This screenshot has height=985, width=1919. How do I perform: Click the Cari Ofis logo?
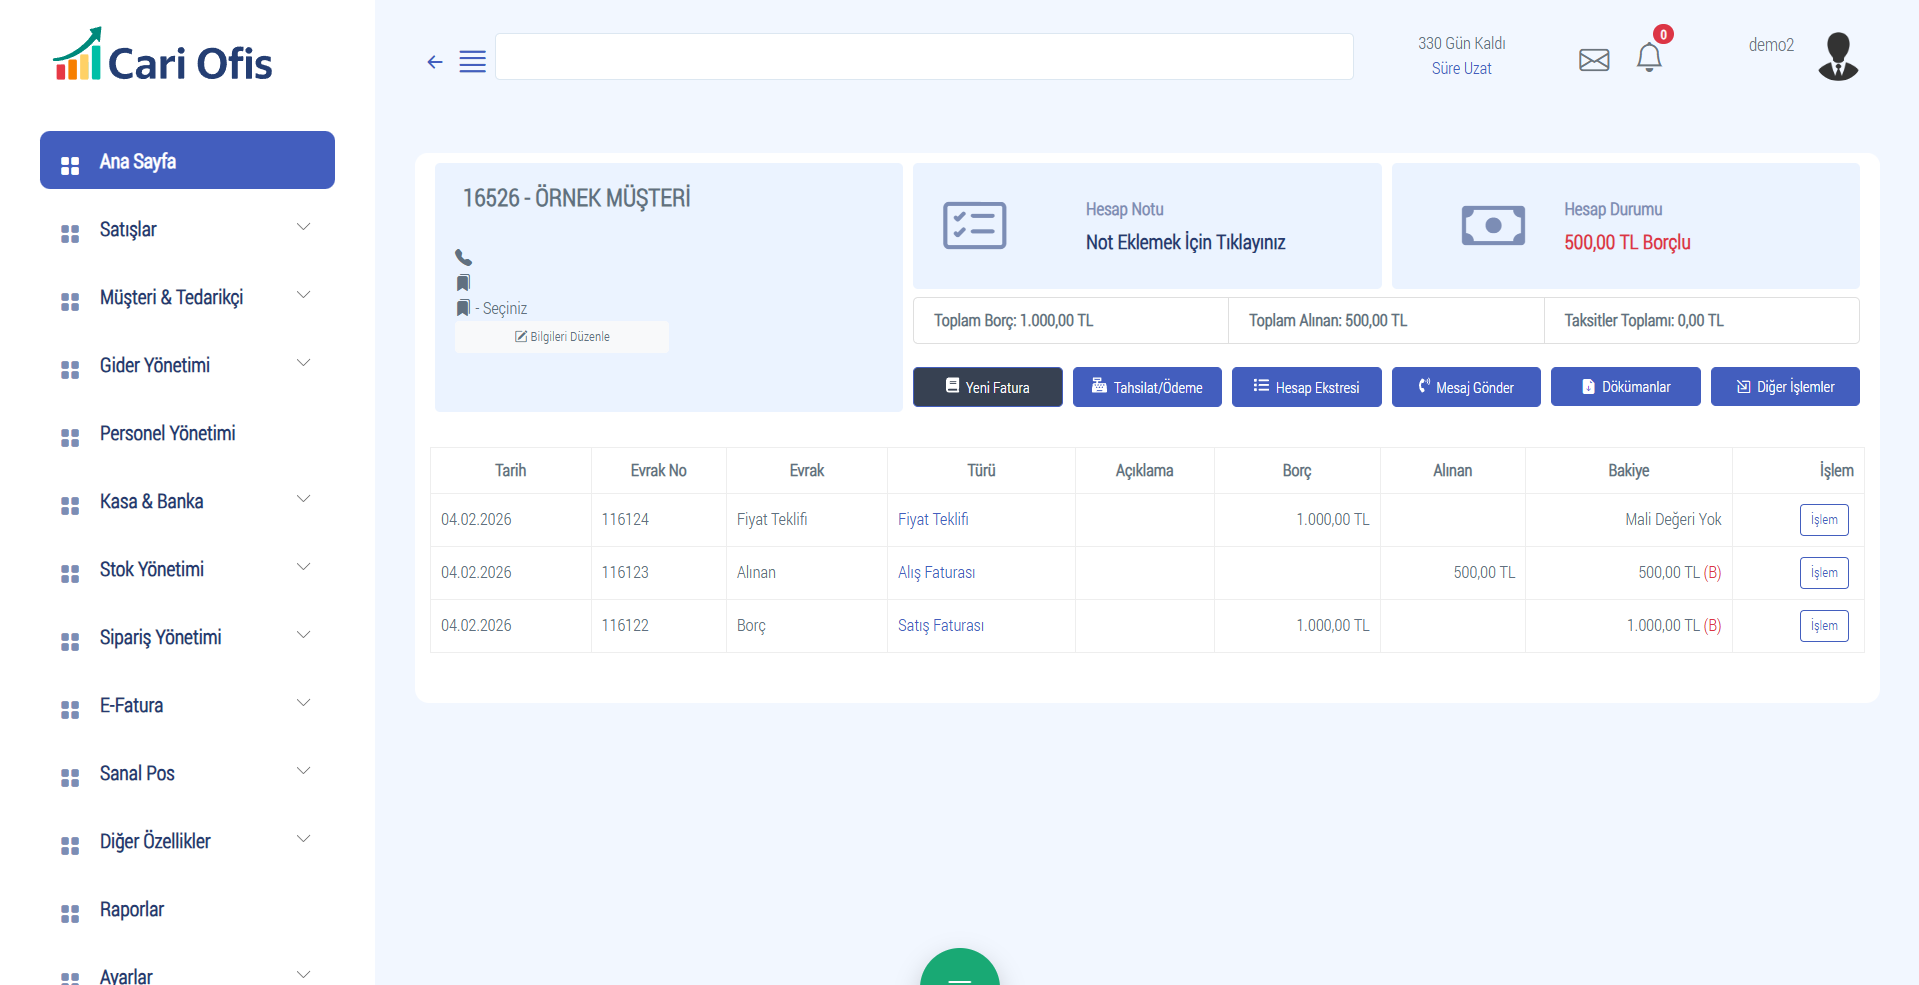point(163,56)
